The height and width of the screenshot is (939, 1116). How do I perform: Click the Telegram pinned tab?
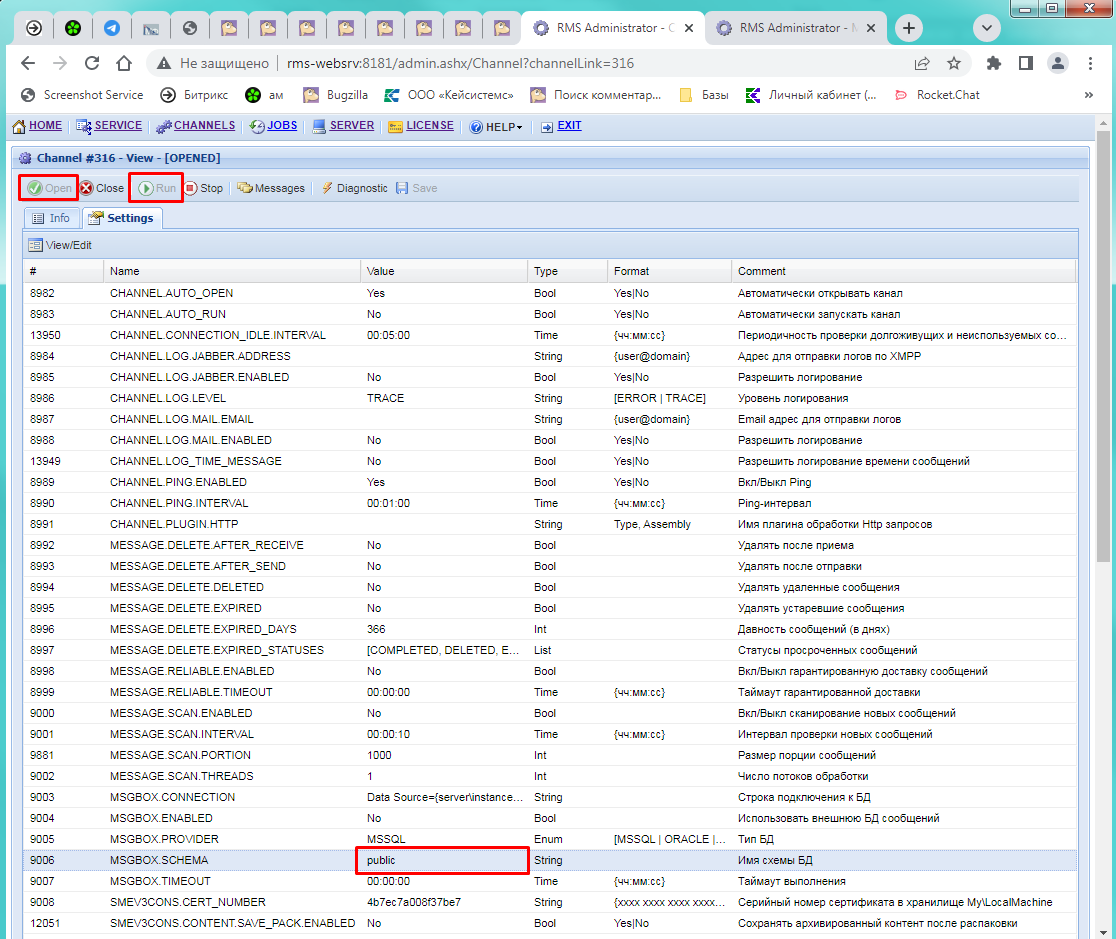[112, 28]
